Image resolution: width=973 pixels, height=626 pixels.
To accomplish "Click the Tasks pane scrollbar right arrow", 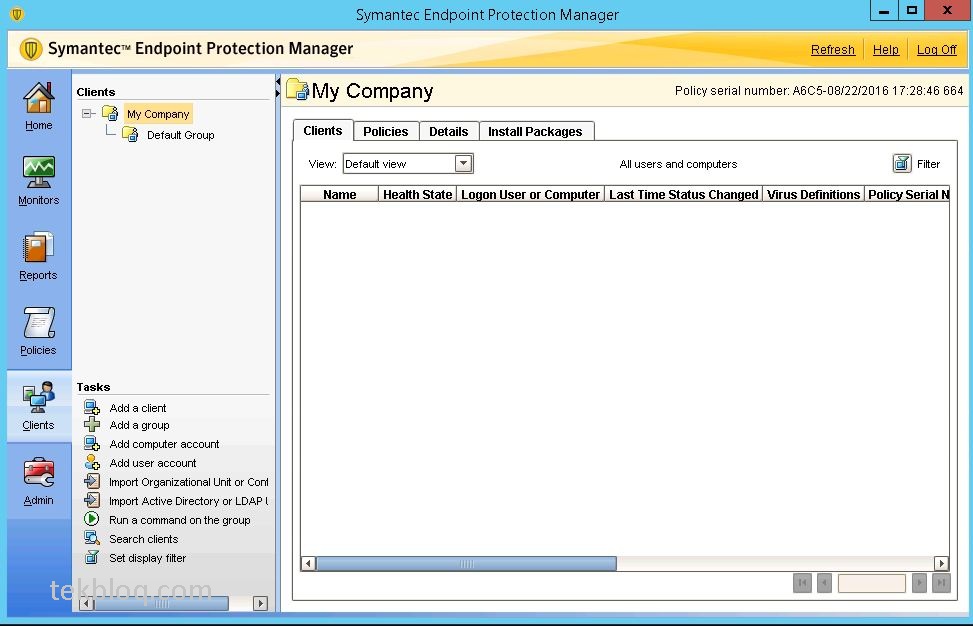I will 261,603.
